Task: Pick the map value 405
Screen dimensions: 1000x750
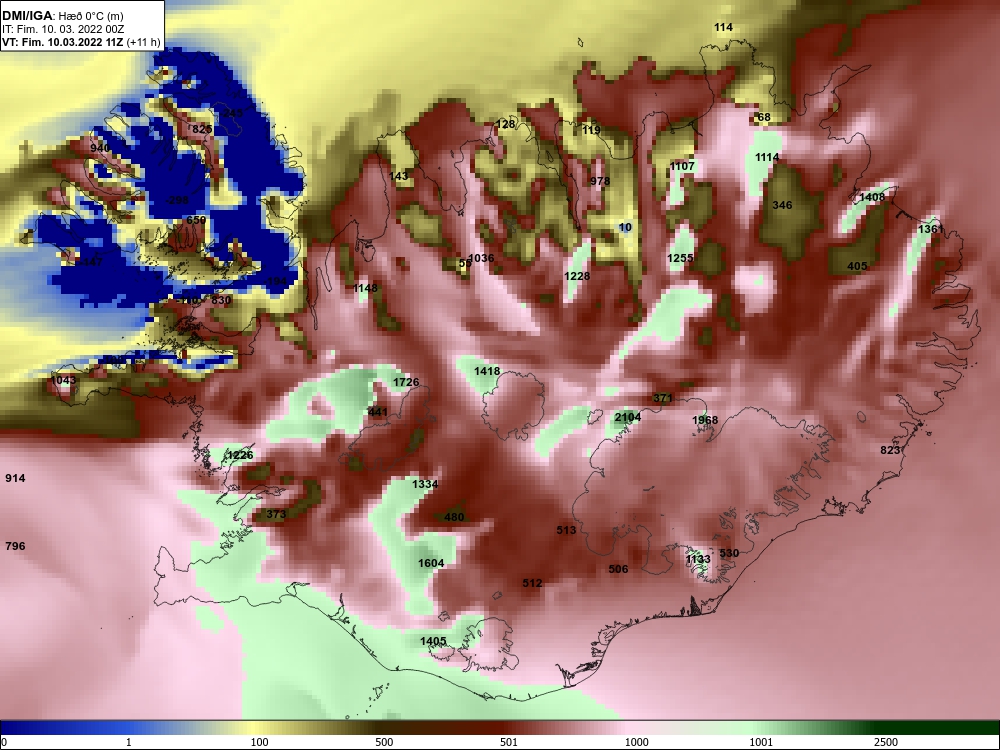Action: coord(857,267)
